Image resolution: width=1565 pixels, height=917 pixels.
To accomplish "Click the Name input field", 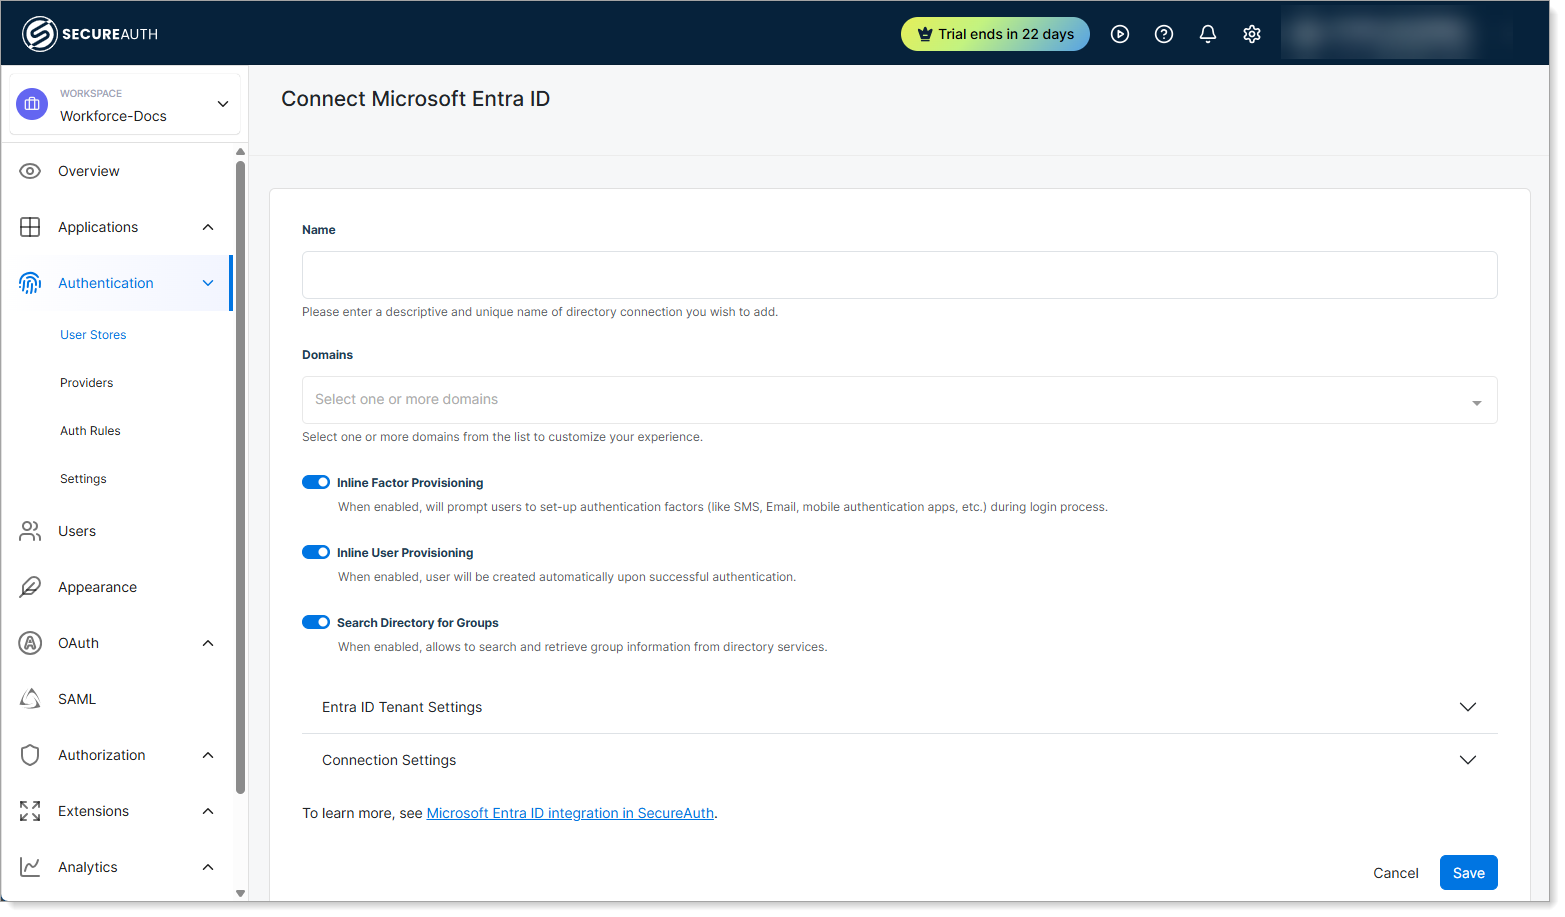I will (899, 275).
